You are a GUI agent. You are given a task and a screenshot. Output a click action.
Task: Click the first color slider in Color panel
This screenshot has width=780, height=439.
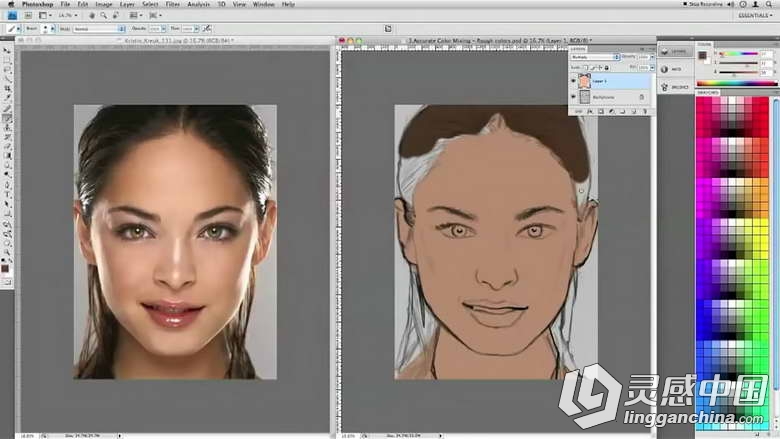tap(738, 54)
